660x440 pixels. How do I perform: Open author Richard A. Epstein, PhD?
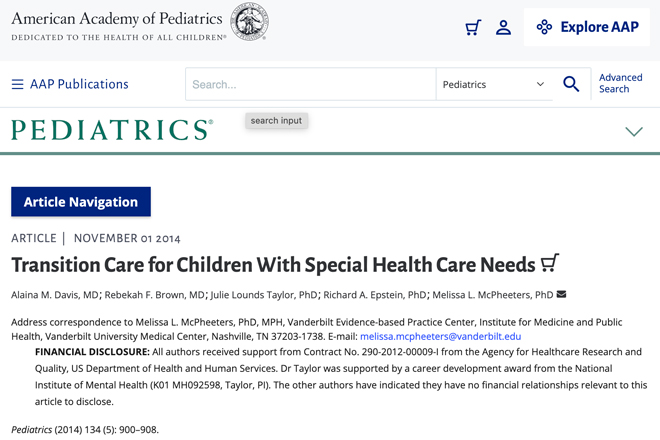[x=375, y=295]
